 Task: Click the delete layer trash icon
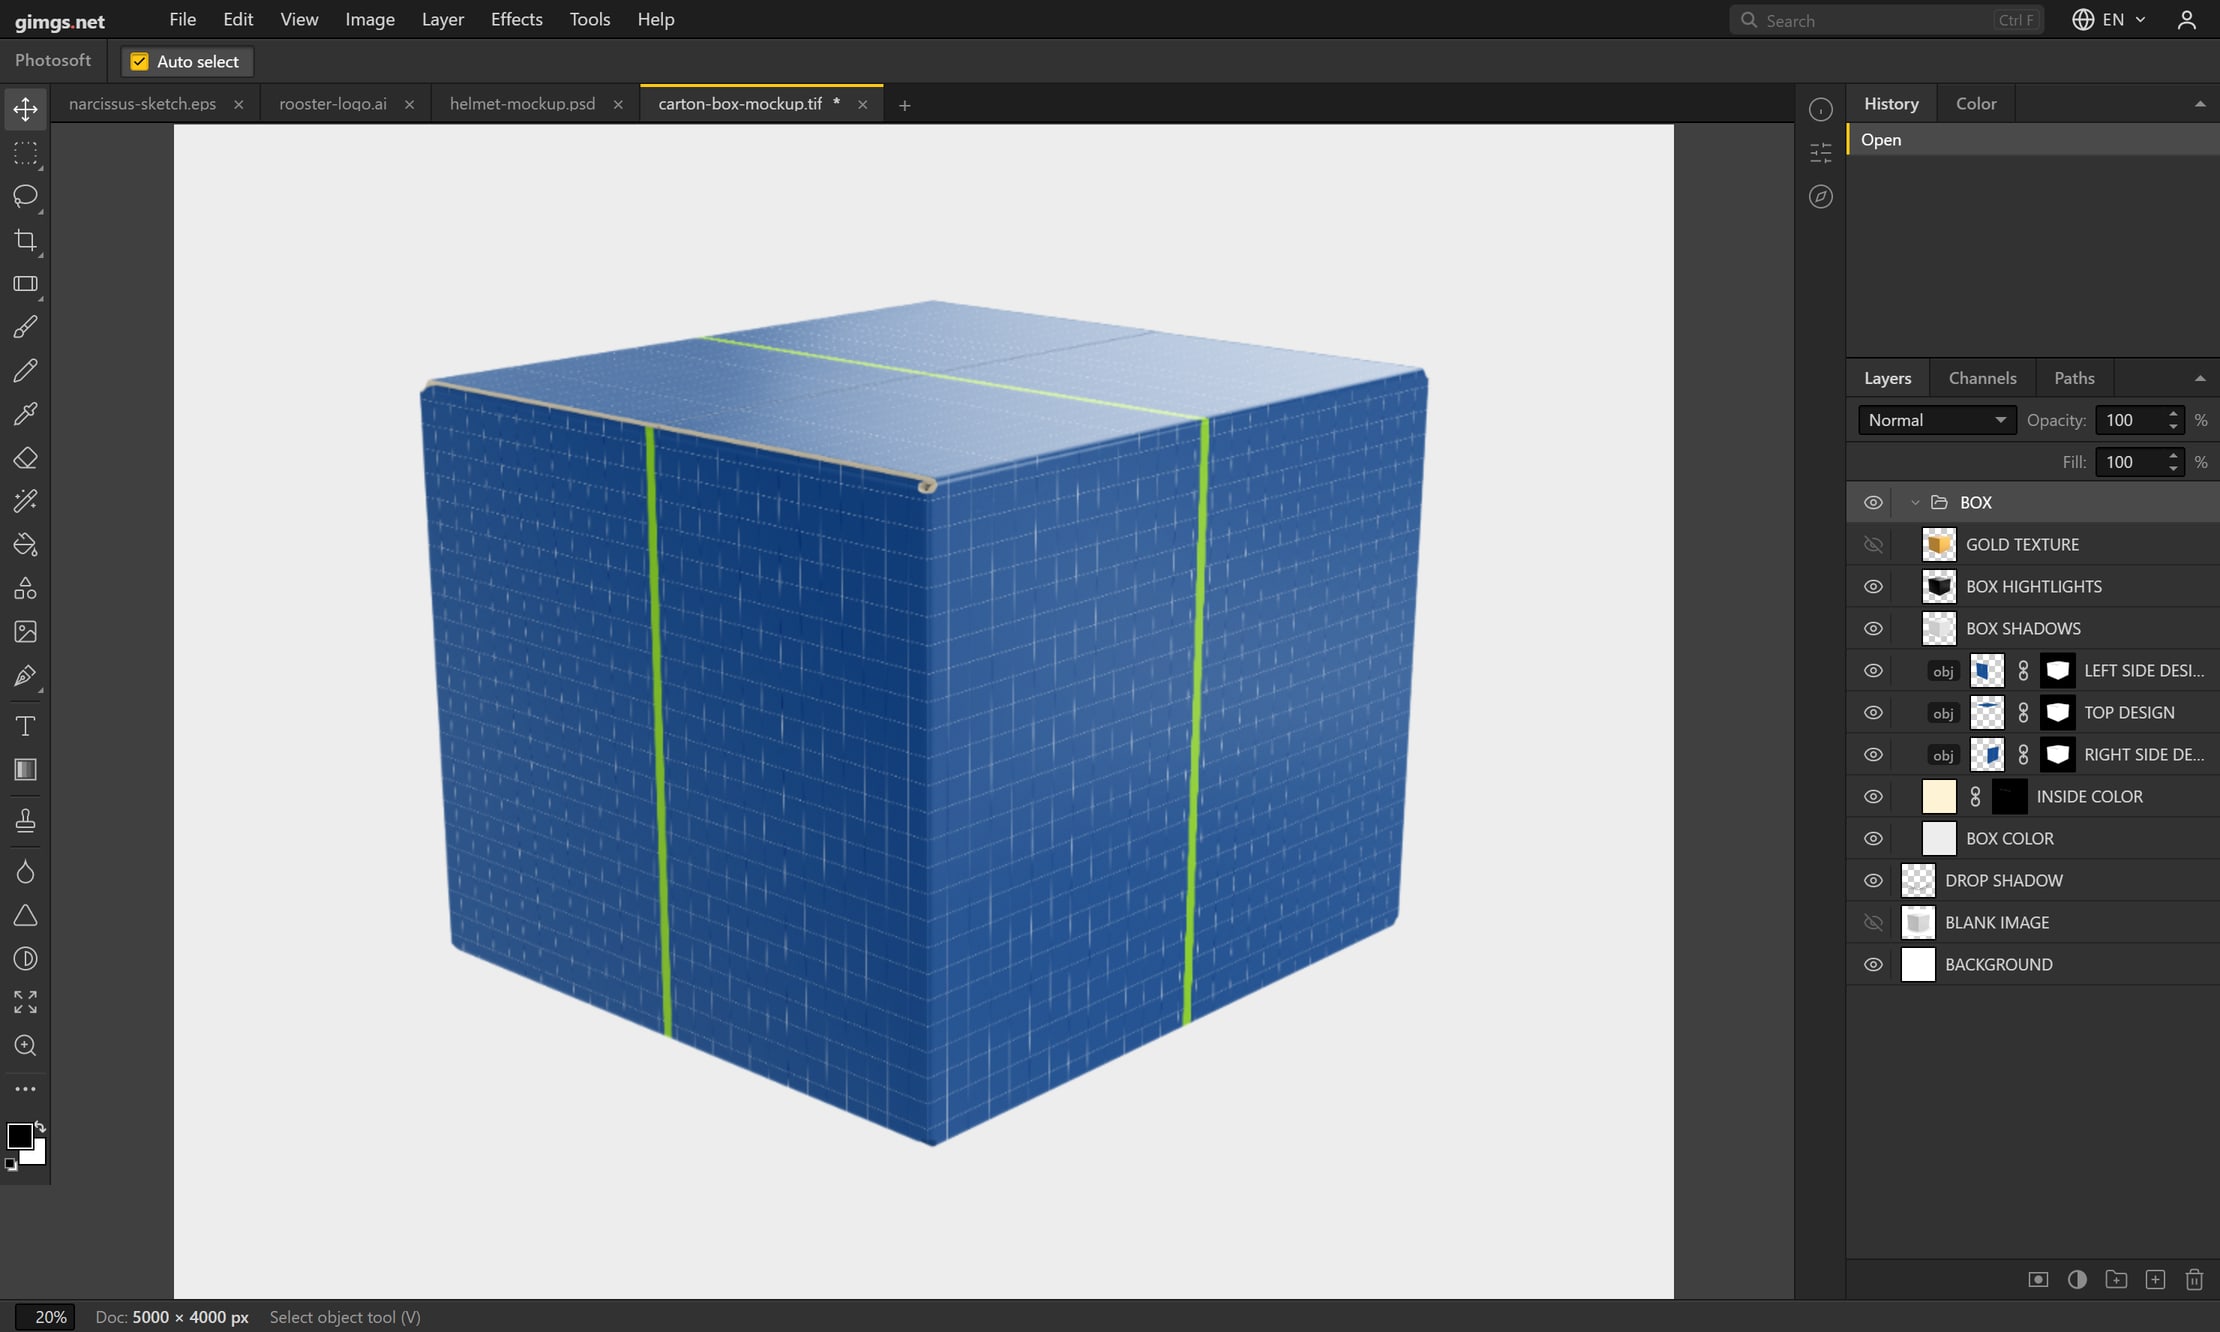2194,1280
